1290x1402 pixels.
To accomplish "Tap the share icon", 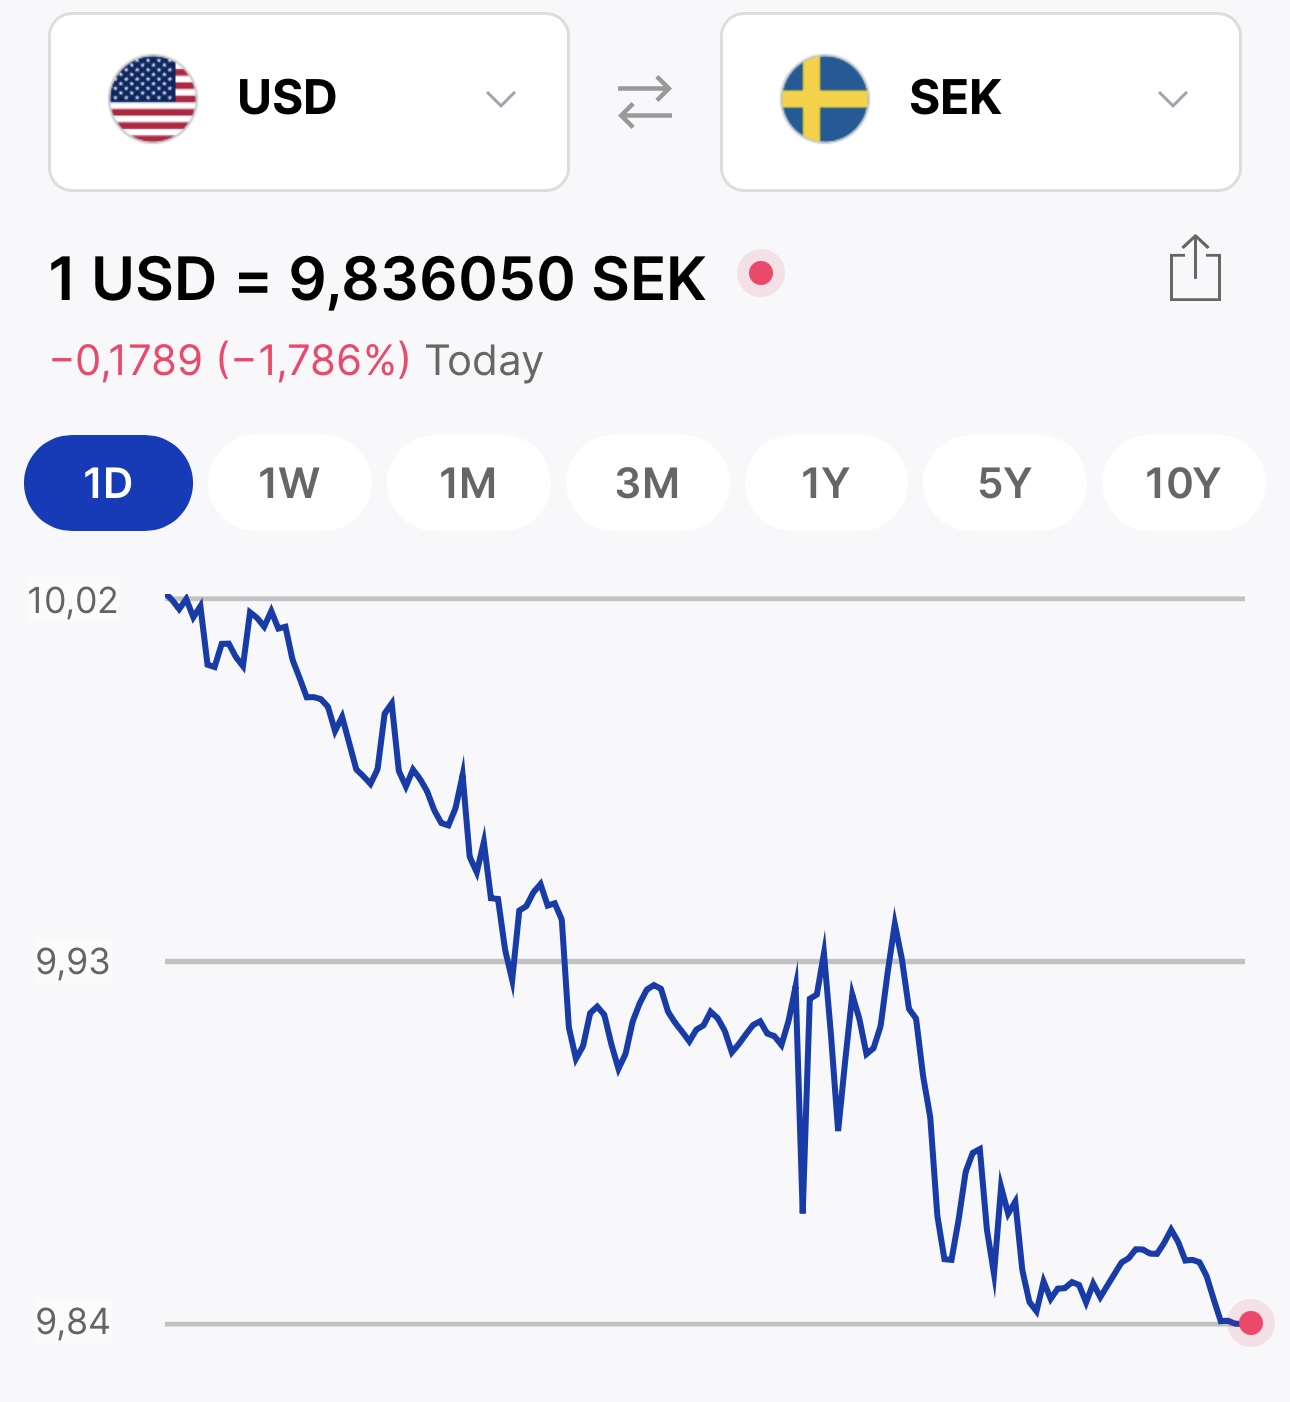I will pyautogui.click(x=1195, y=268).
